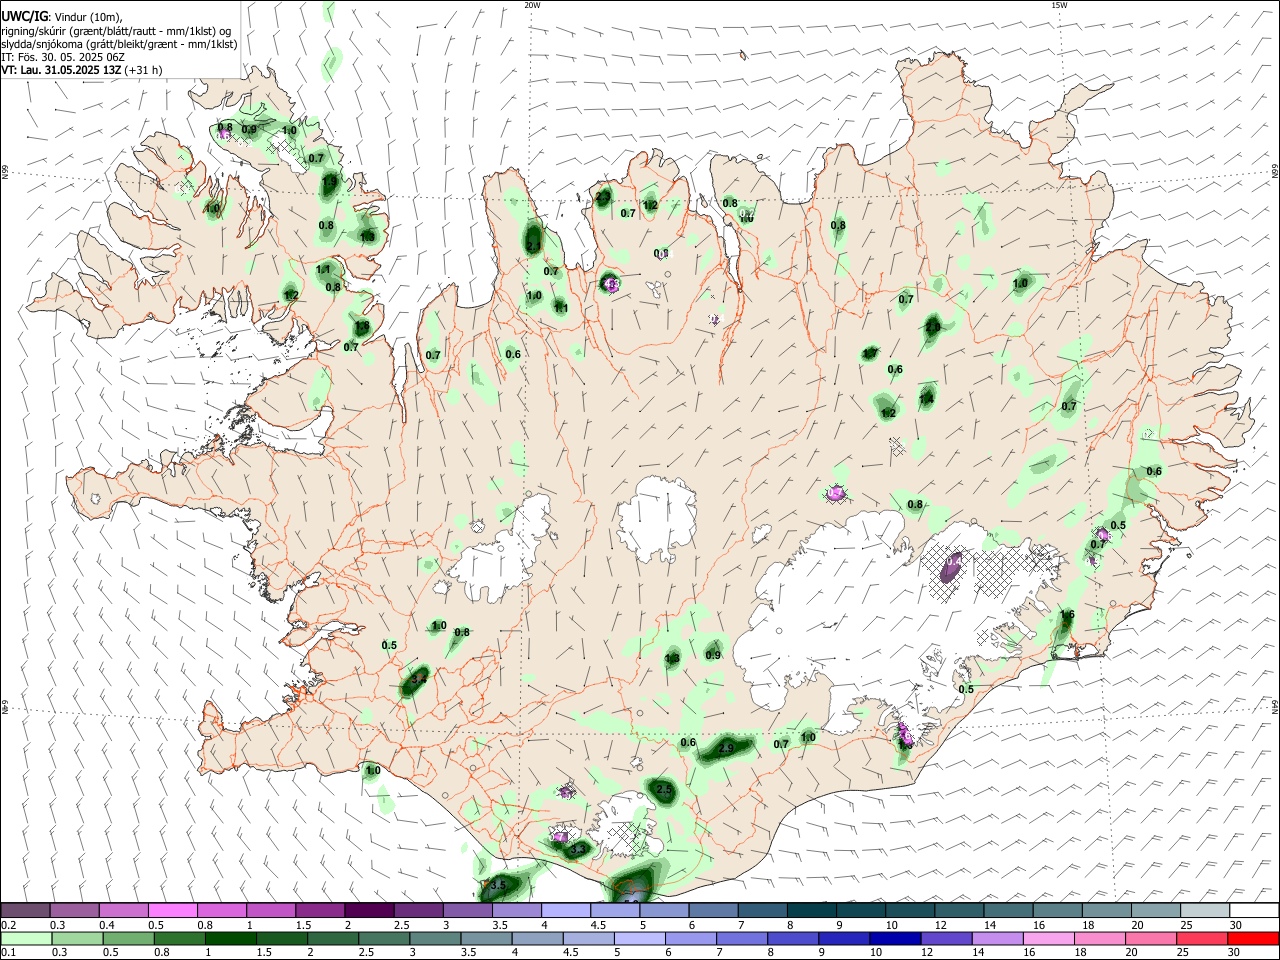Click the '3.4' precipitation value on map
The height and width of the screenshot is (960, 1280).
click(x=419, y=679)
